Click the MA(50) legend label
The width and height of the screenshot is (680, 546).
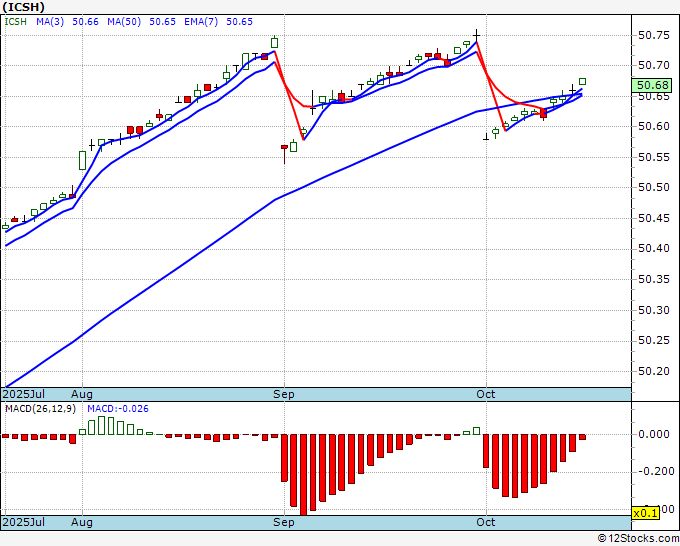(x=124, y=22)
